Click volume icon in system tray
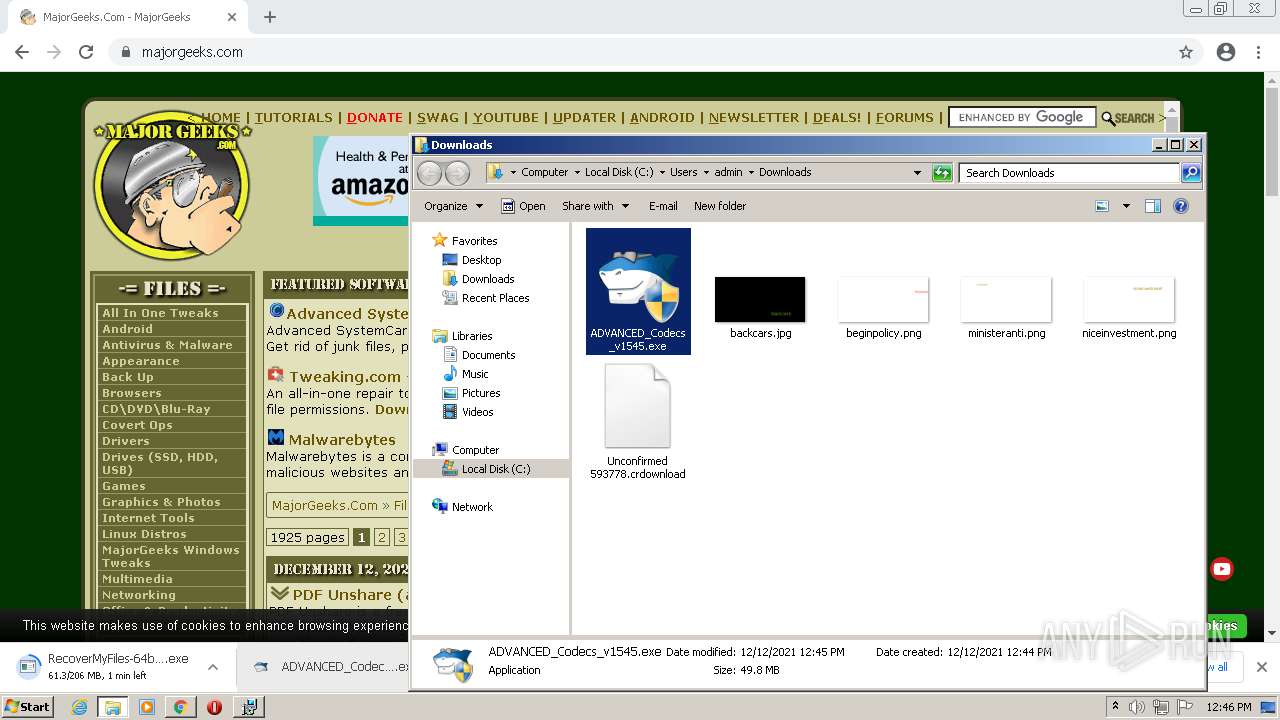The height and width of the screenshot is (720, 1280). click(x=1137, y=707)
